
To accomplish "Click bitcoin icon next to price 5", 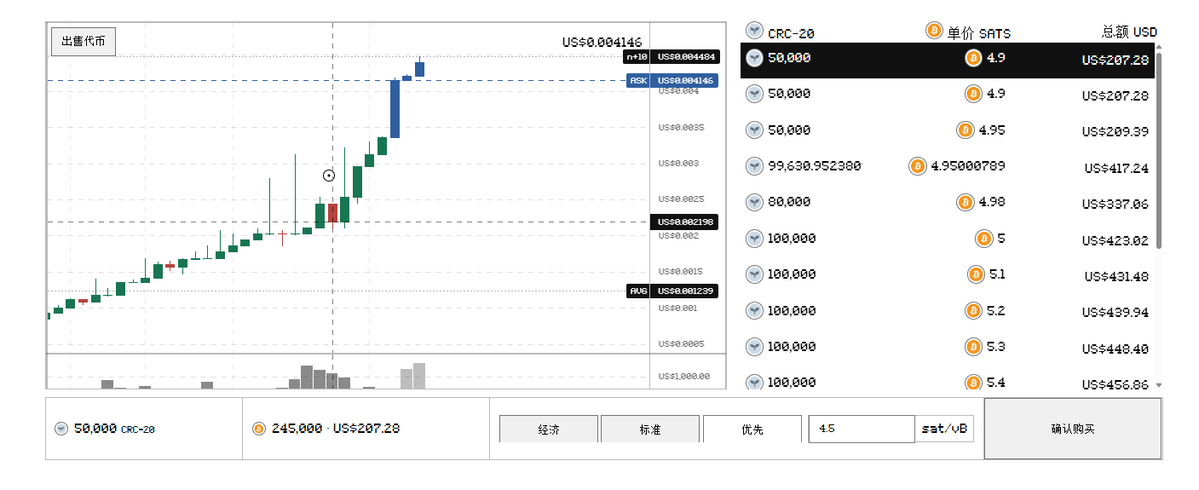I will (x=984, y=239).
